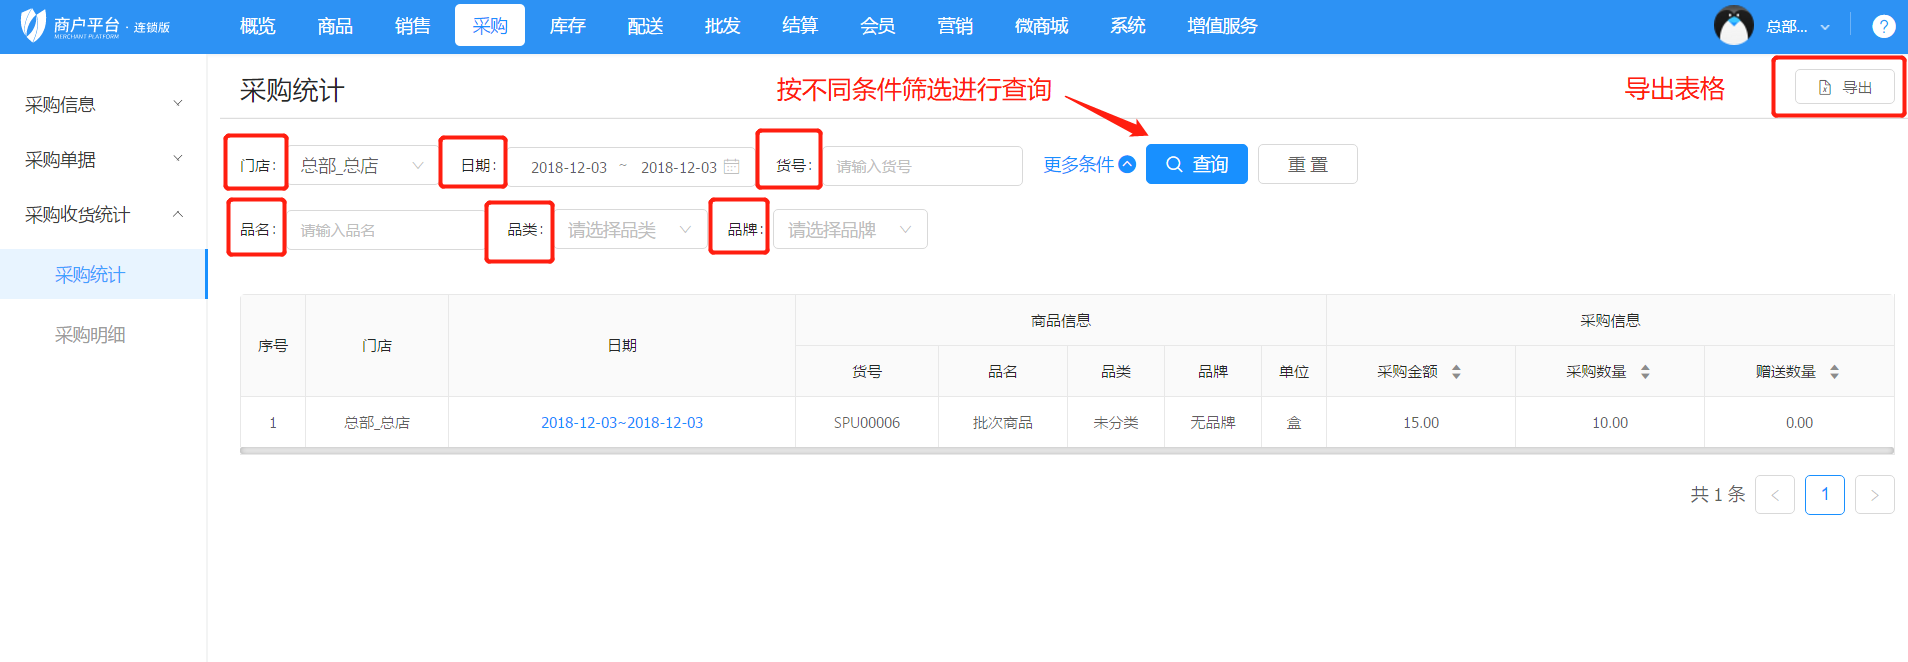Go to previous page arrow

pos(1774,495)
